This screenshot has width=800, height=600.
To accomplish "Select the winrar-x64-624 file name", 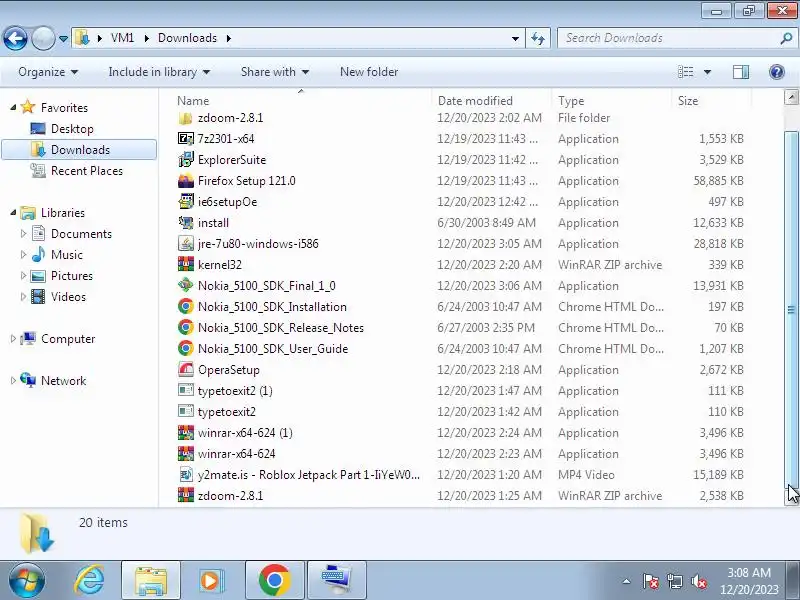I will coord(236,454).
